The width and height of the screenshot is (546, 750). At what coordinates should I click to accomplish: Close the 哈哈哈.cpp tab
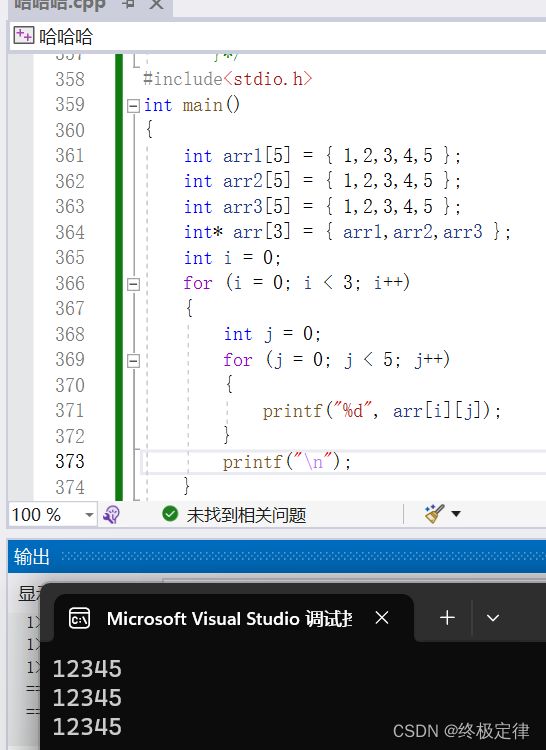coord(156,4)
